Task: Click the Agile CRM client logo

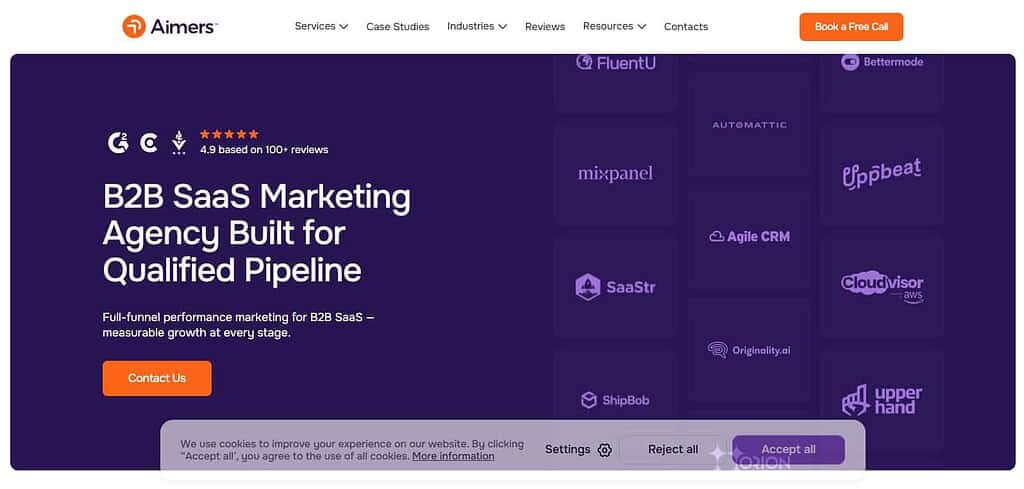Action: point(749,236)
